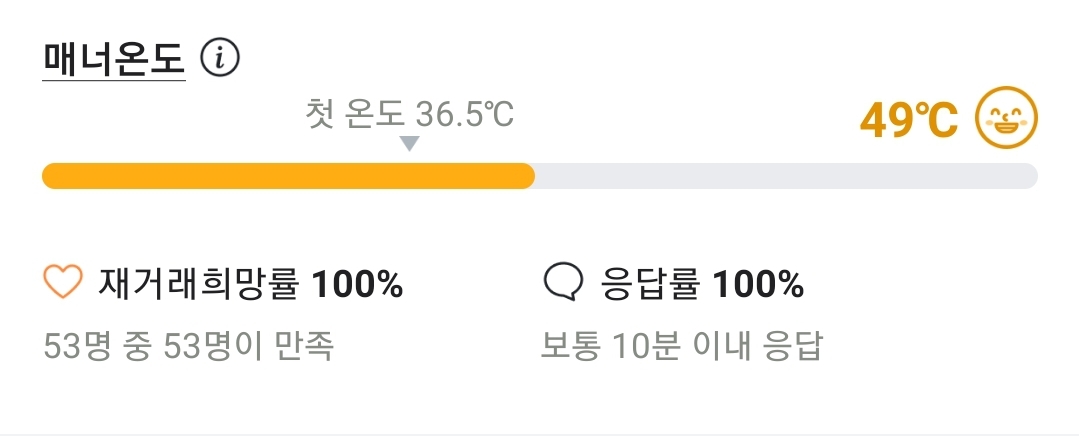Tap the smiling face emoji icon
This screenshot has width=1079, height=436.
1006,117
